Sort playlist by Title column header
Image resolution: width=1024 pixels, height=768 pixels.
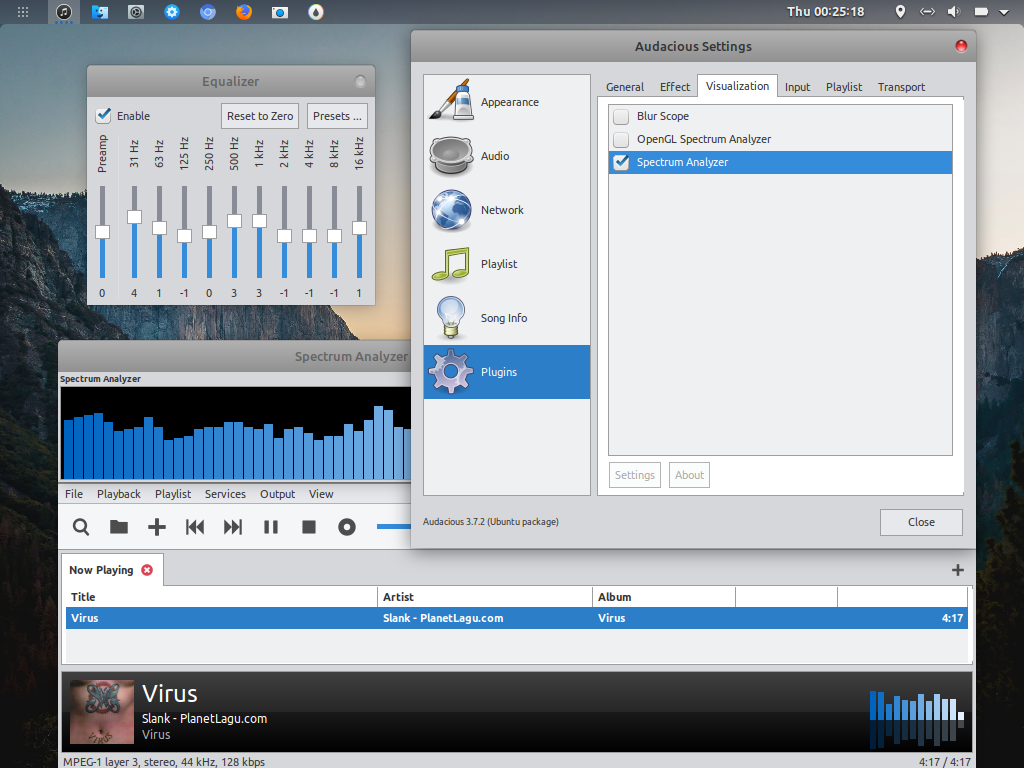pos(221,597)
